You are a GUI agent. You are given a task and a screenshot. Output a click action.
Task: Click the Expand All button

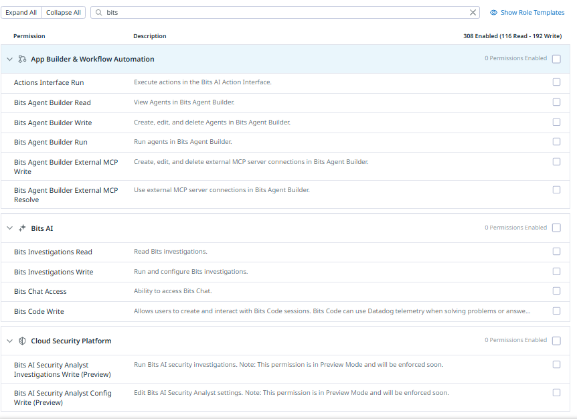coord(21,13)
